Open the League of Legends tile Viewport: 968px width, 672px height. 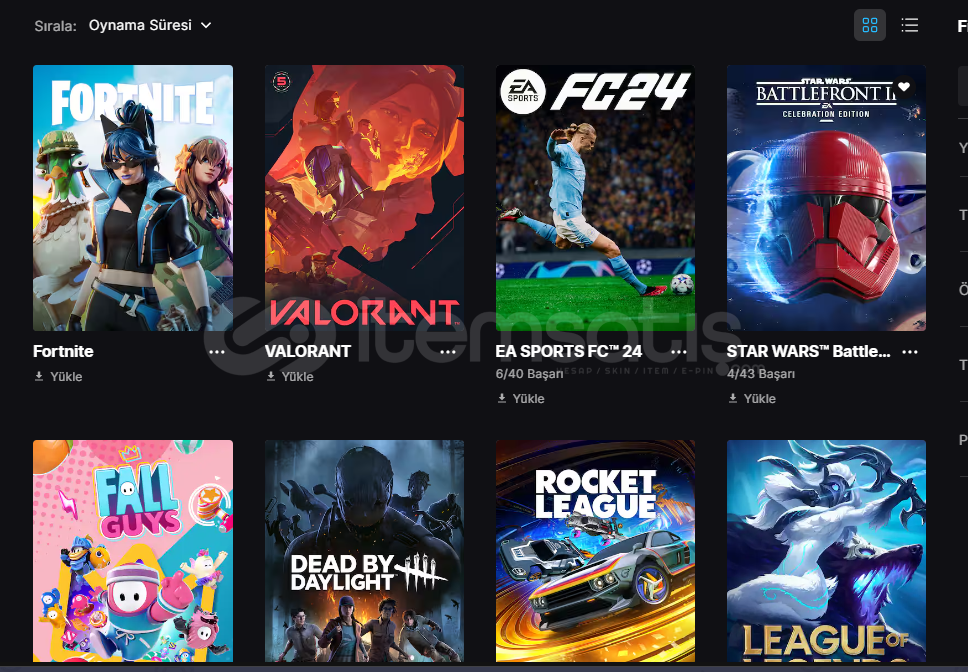click(826, 551)
